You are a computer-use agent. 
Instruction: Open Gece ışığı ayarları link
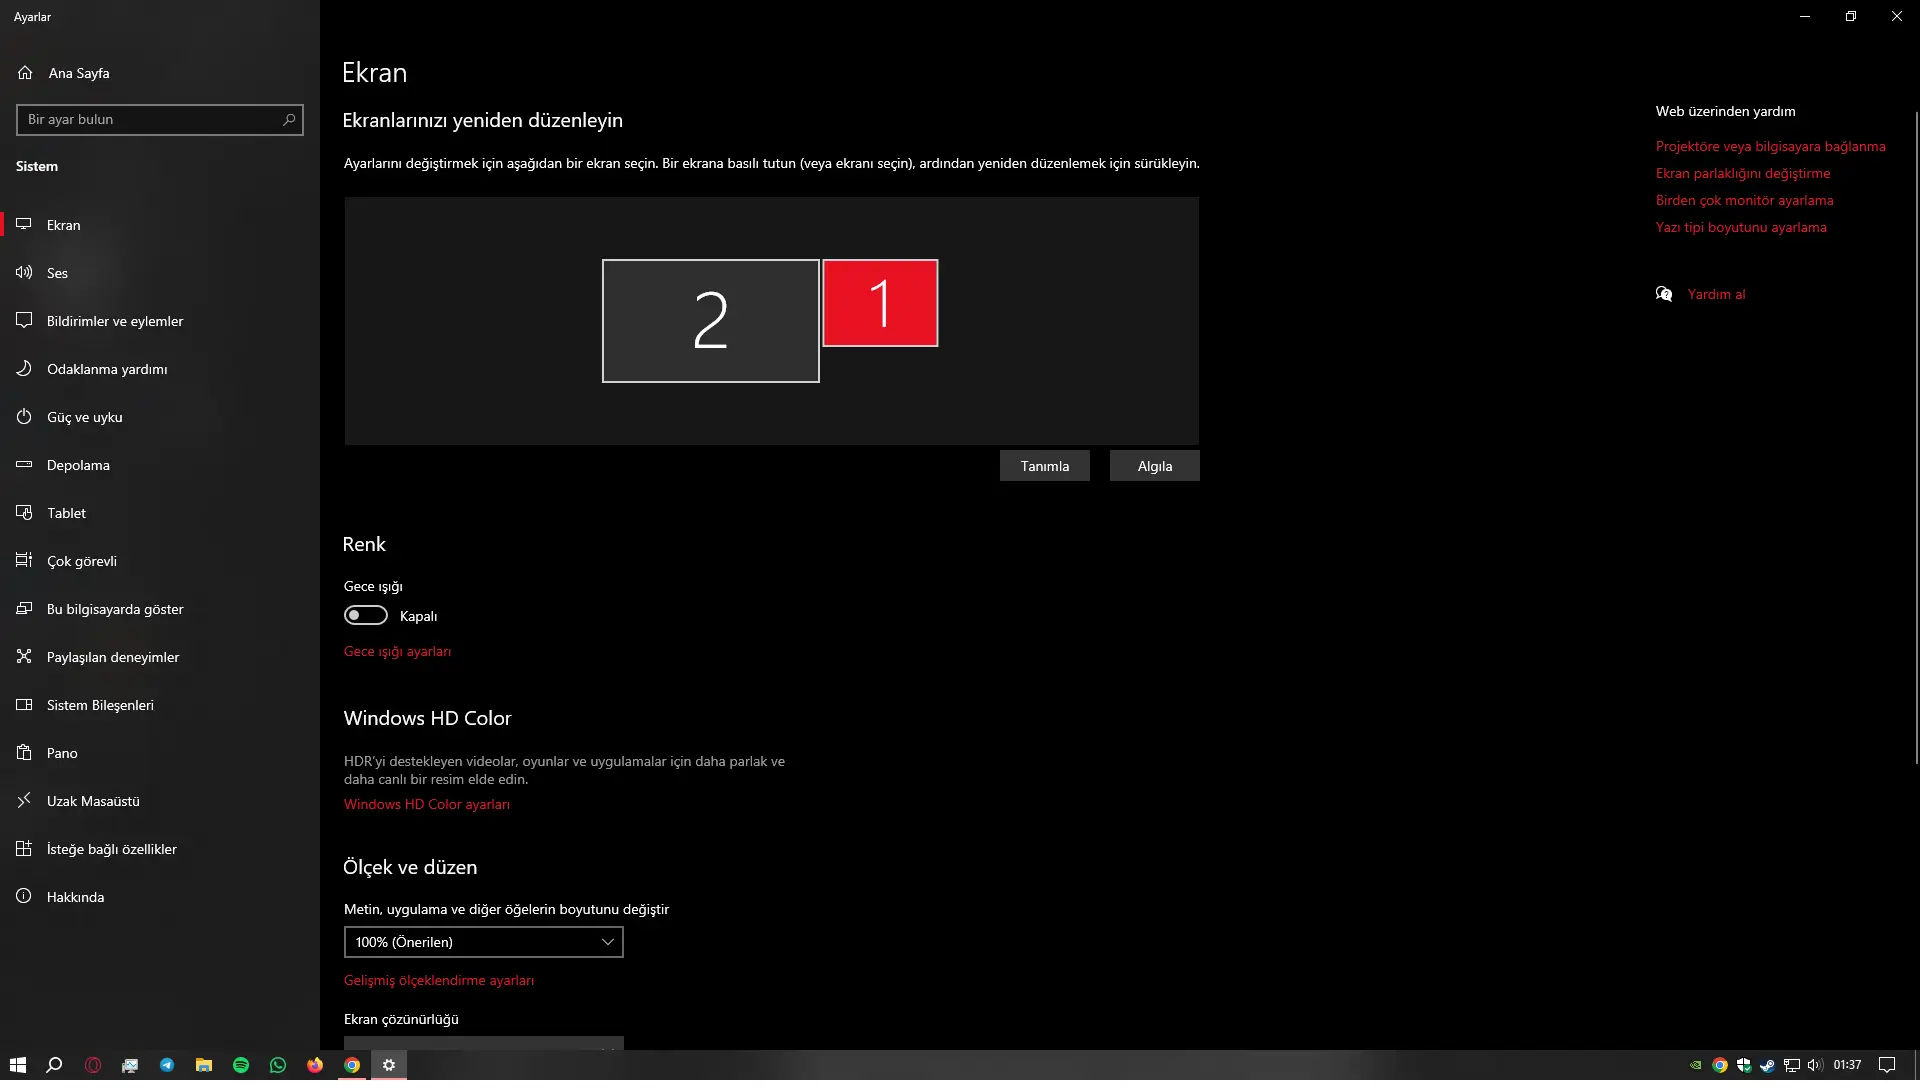[399, 654]
